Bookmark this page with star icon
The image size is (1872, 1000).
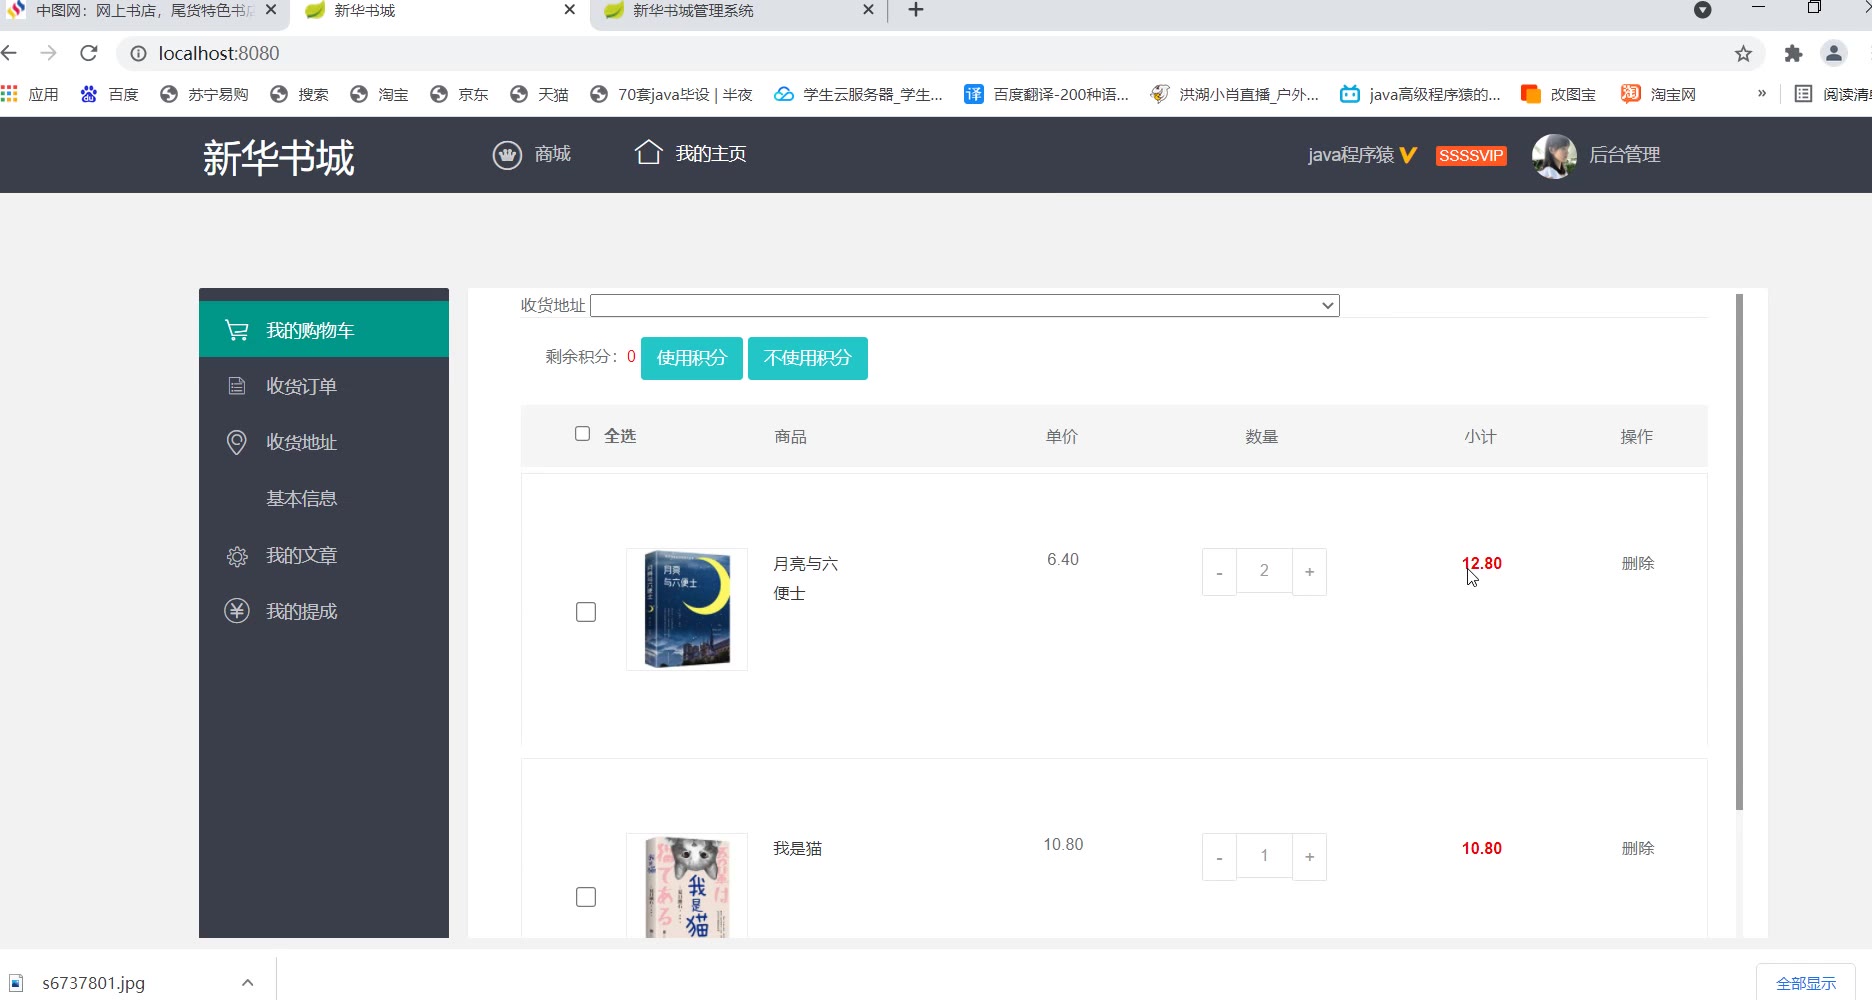1743,54
